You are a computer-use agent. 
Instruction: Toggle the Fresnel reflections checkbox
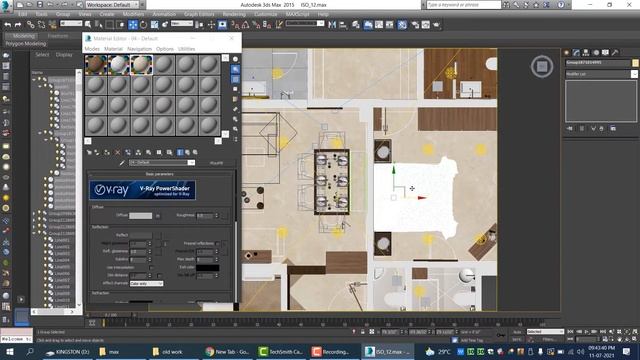tap(218, 243)
